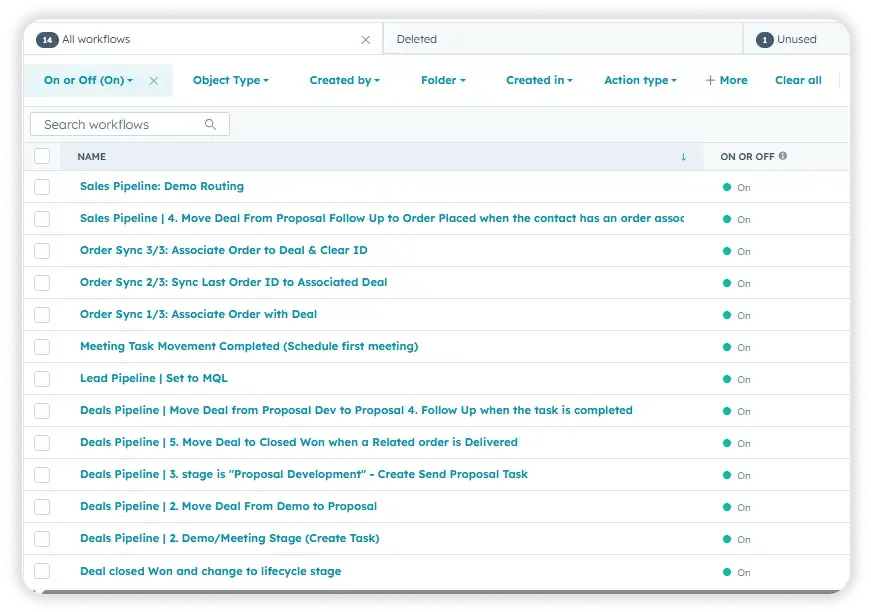
Task: Open Deals Pipeline | 5. Move Deal to Closed Won
Action: click(299, 442)
